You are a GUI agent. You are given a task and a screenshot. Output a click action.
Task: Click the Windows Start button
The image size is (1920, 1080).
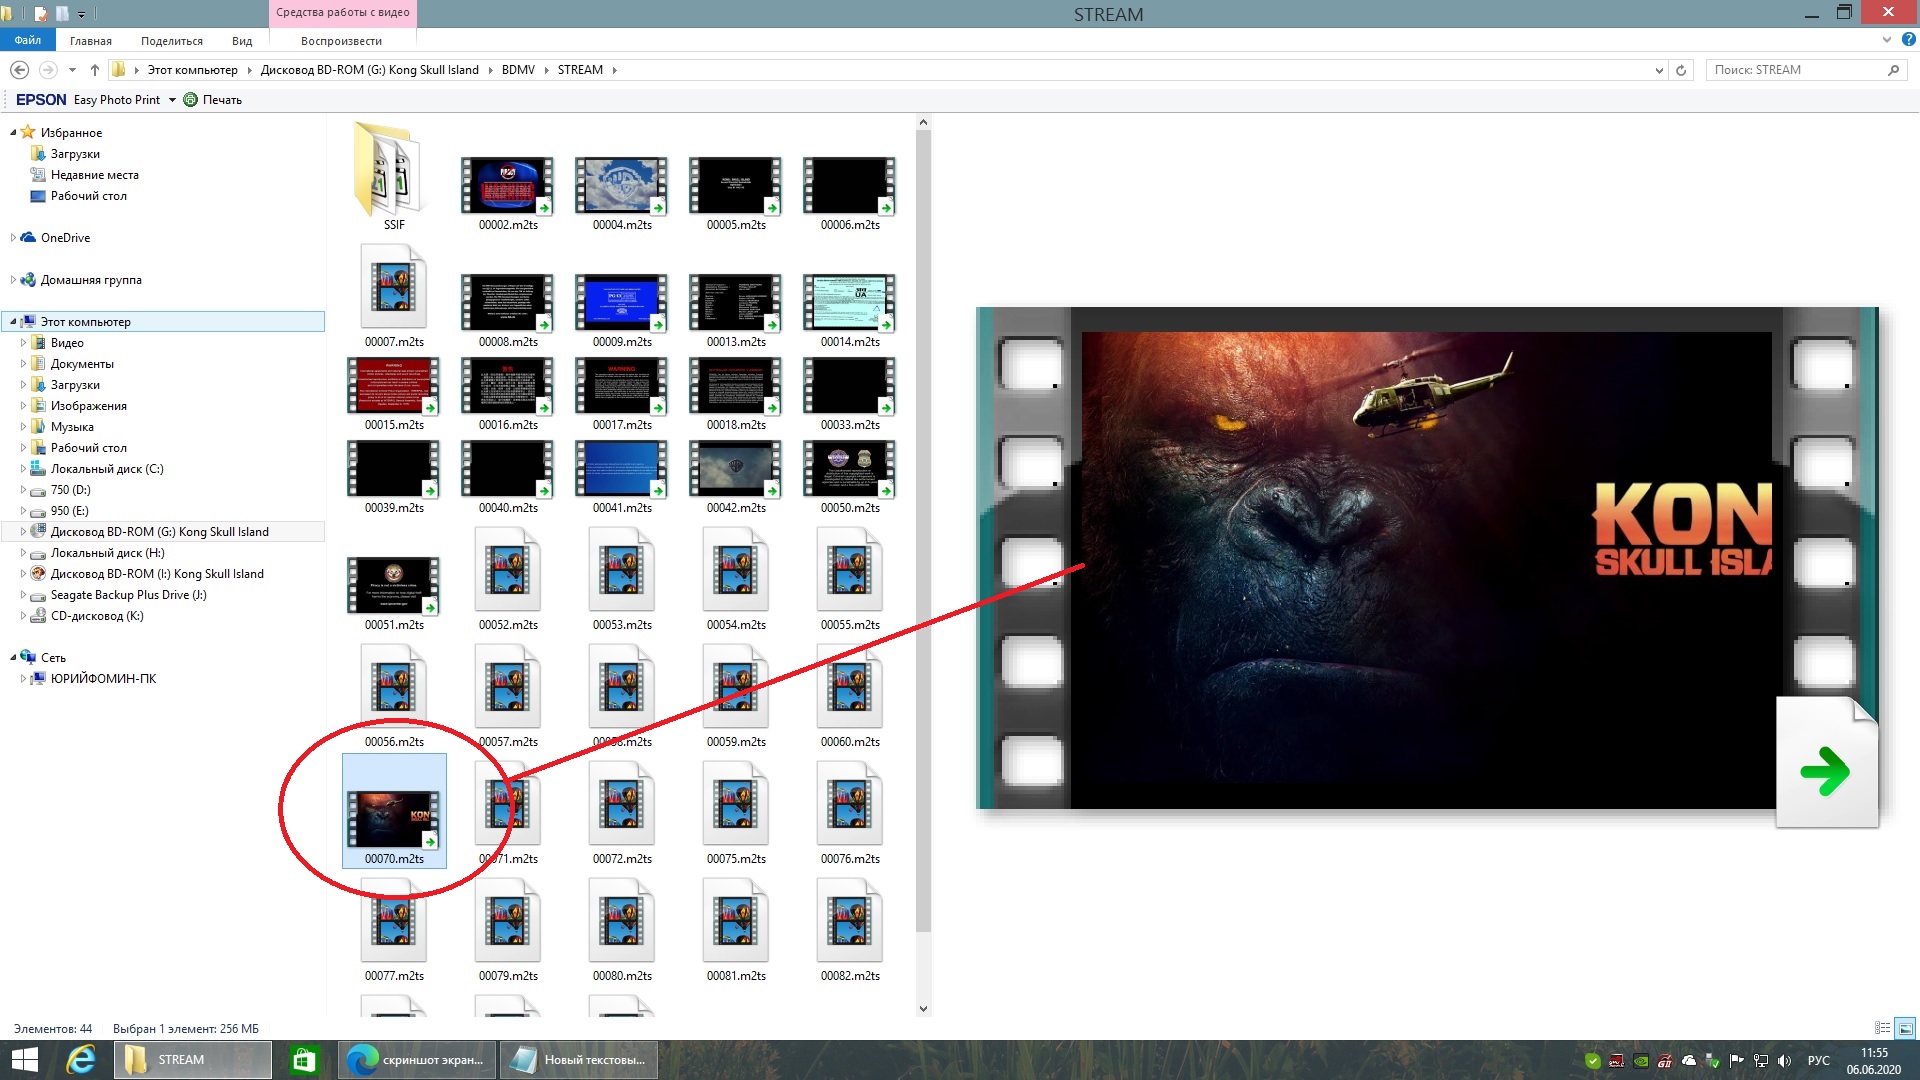click(24, 1060)
